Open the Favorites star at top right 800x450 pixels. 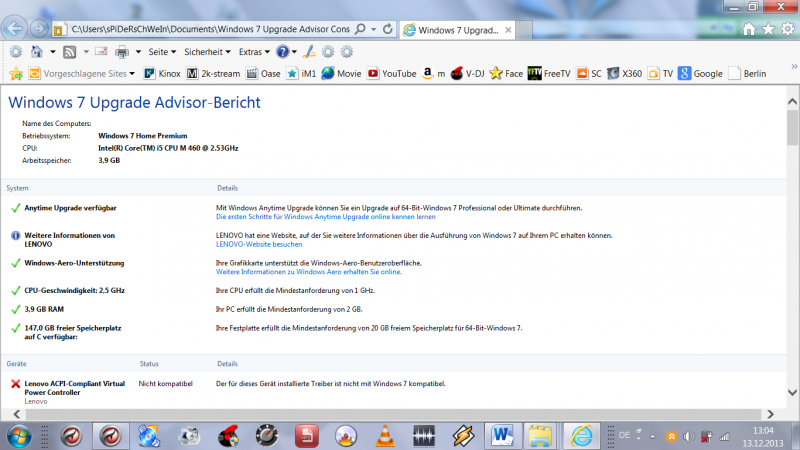768,29
